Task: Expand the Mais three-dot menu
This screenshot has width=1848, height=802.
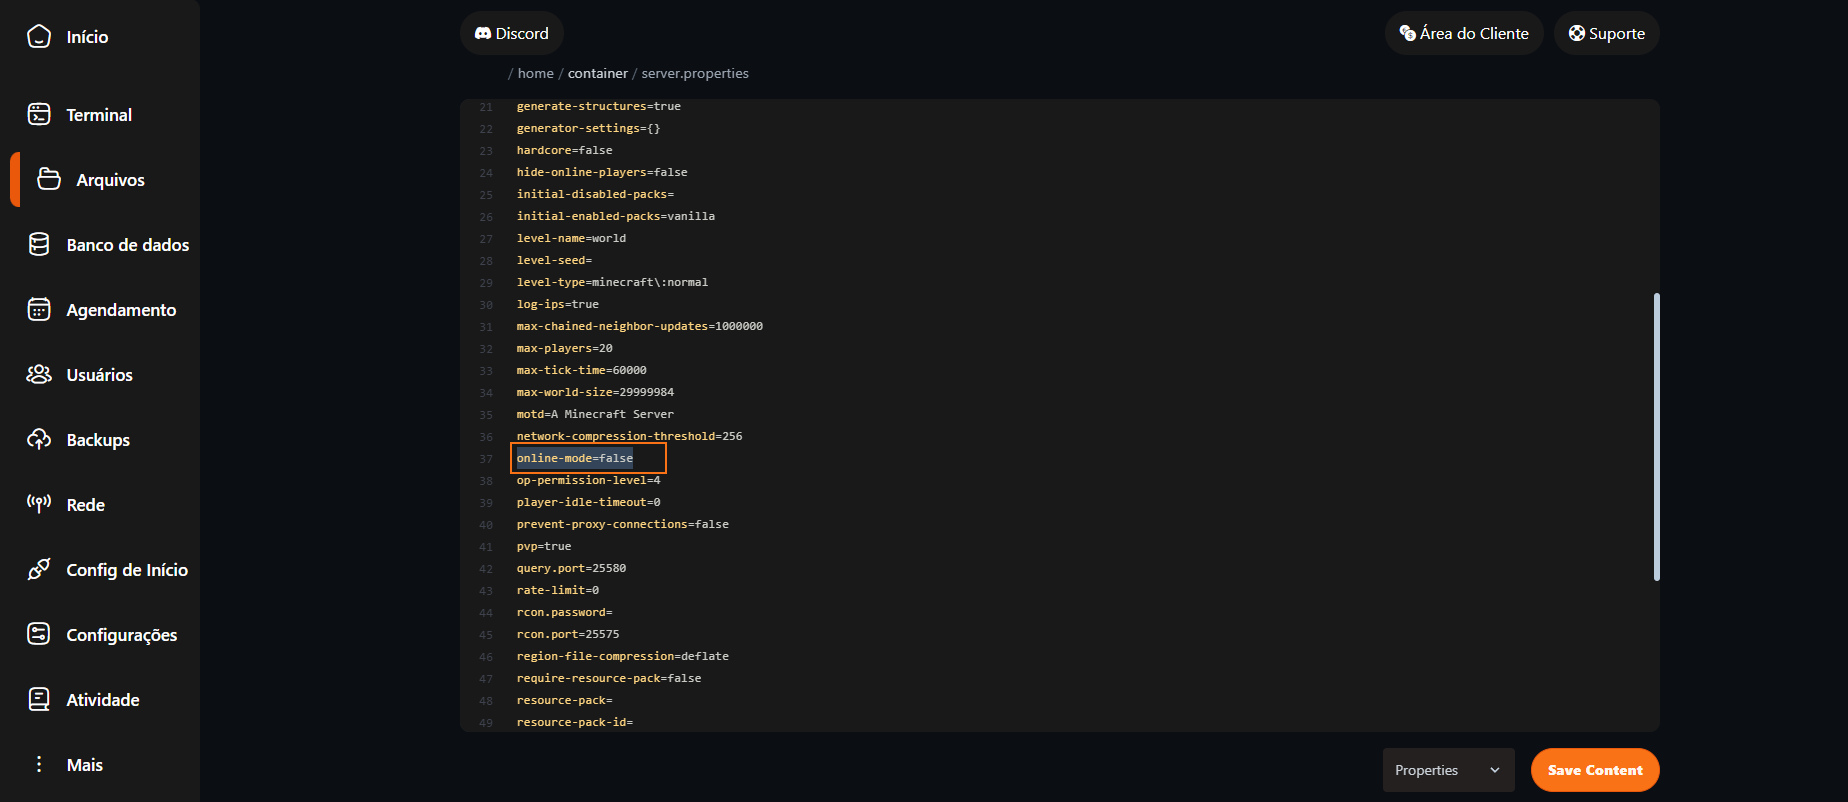Action: (39, 764)
